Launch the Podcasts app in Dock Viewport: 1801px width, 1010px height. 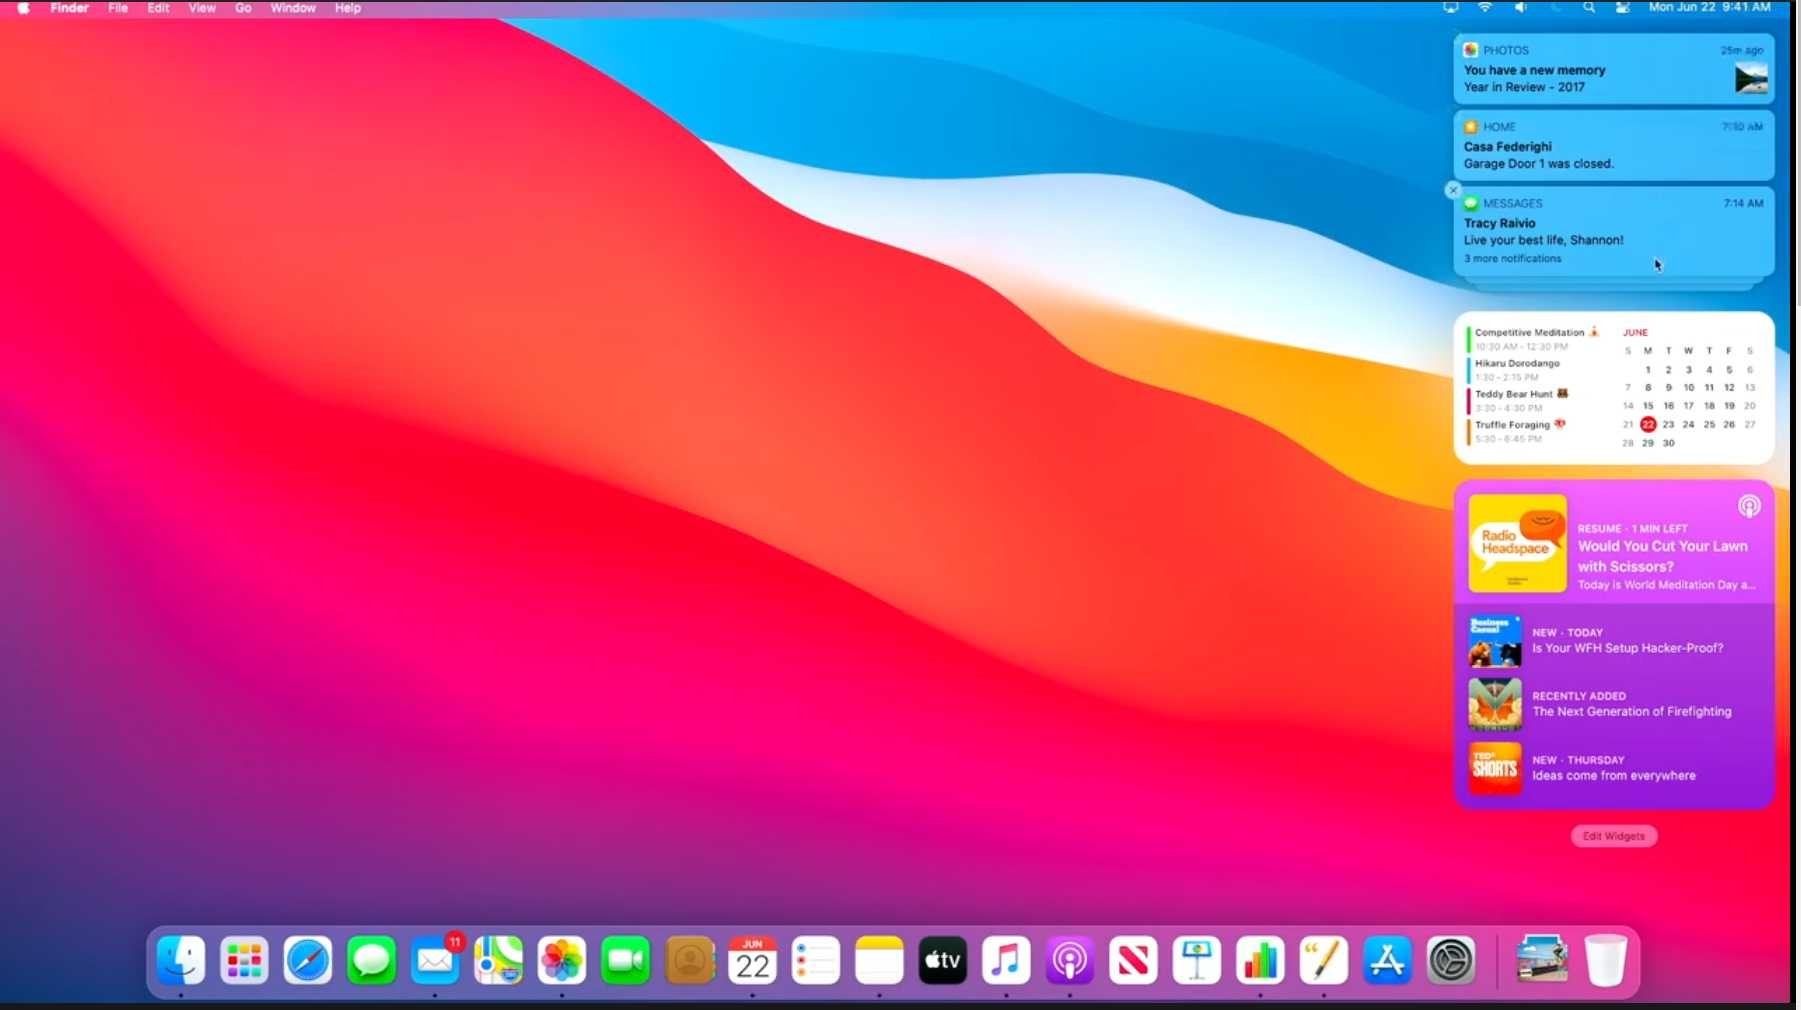point(1069,961)
